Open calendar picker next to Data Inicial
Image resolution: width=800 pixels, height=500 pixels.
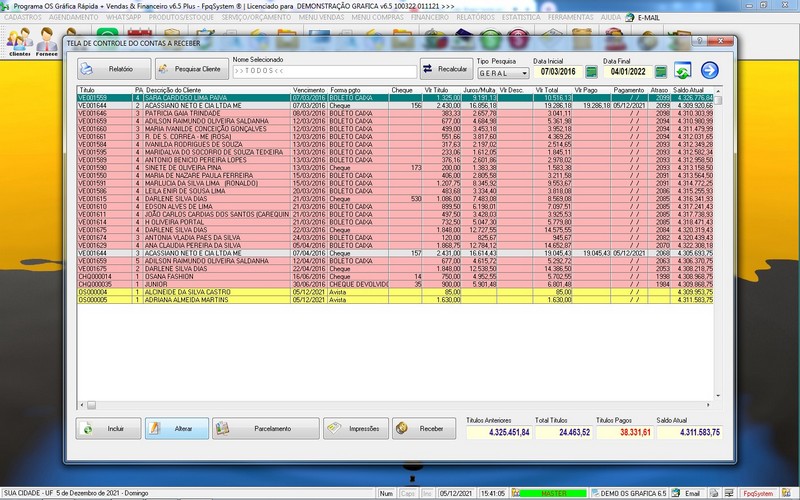click(x=591, y=71)
